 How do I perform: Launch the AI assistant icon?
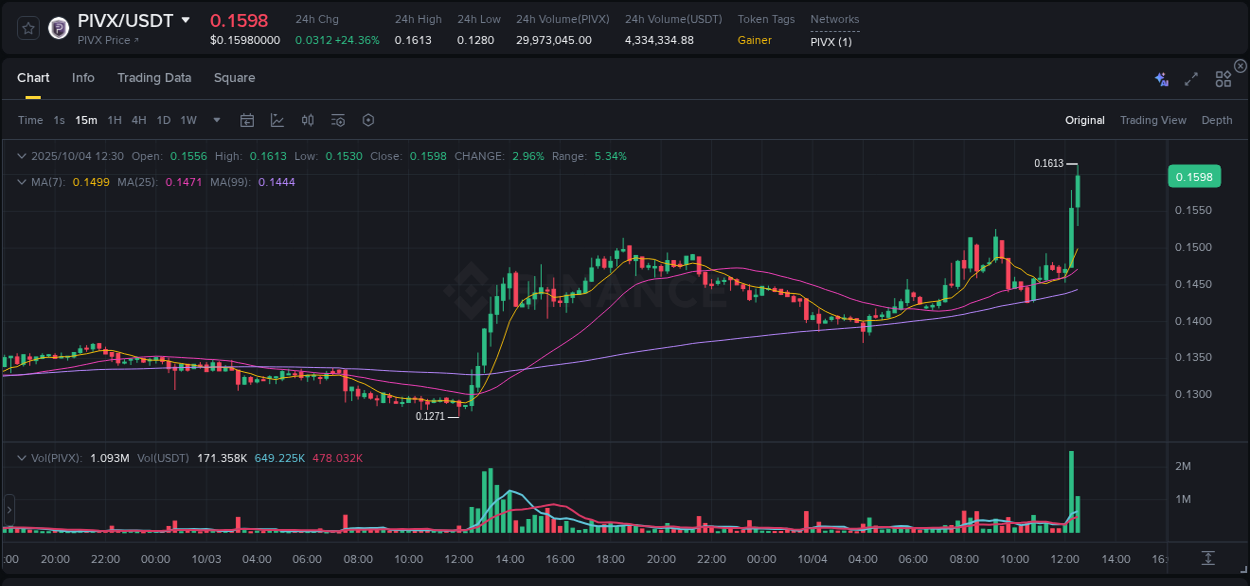[x=1161, y=78]
